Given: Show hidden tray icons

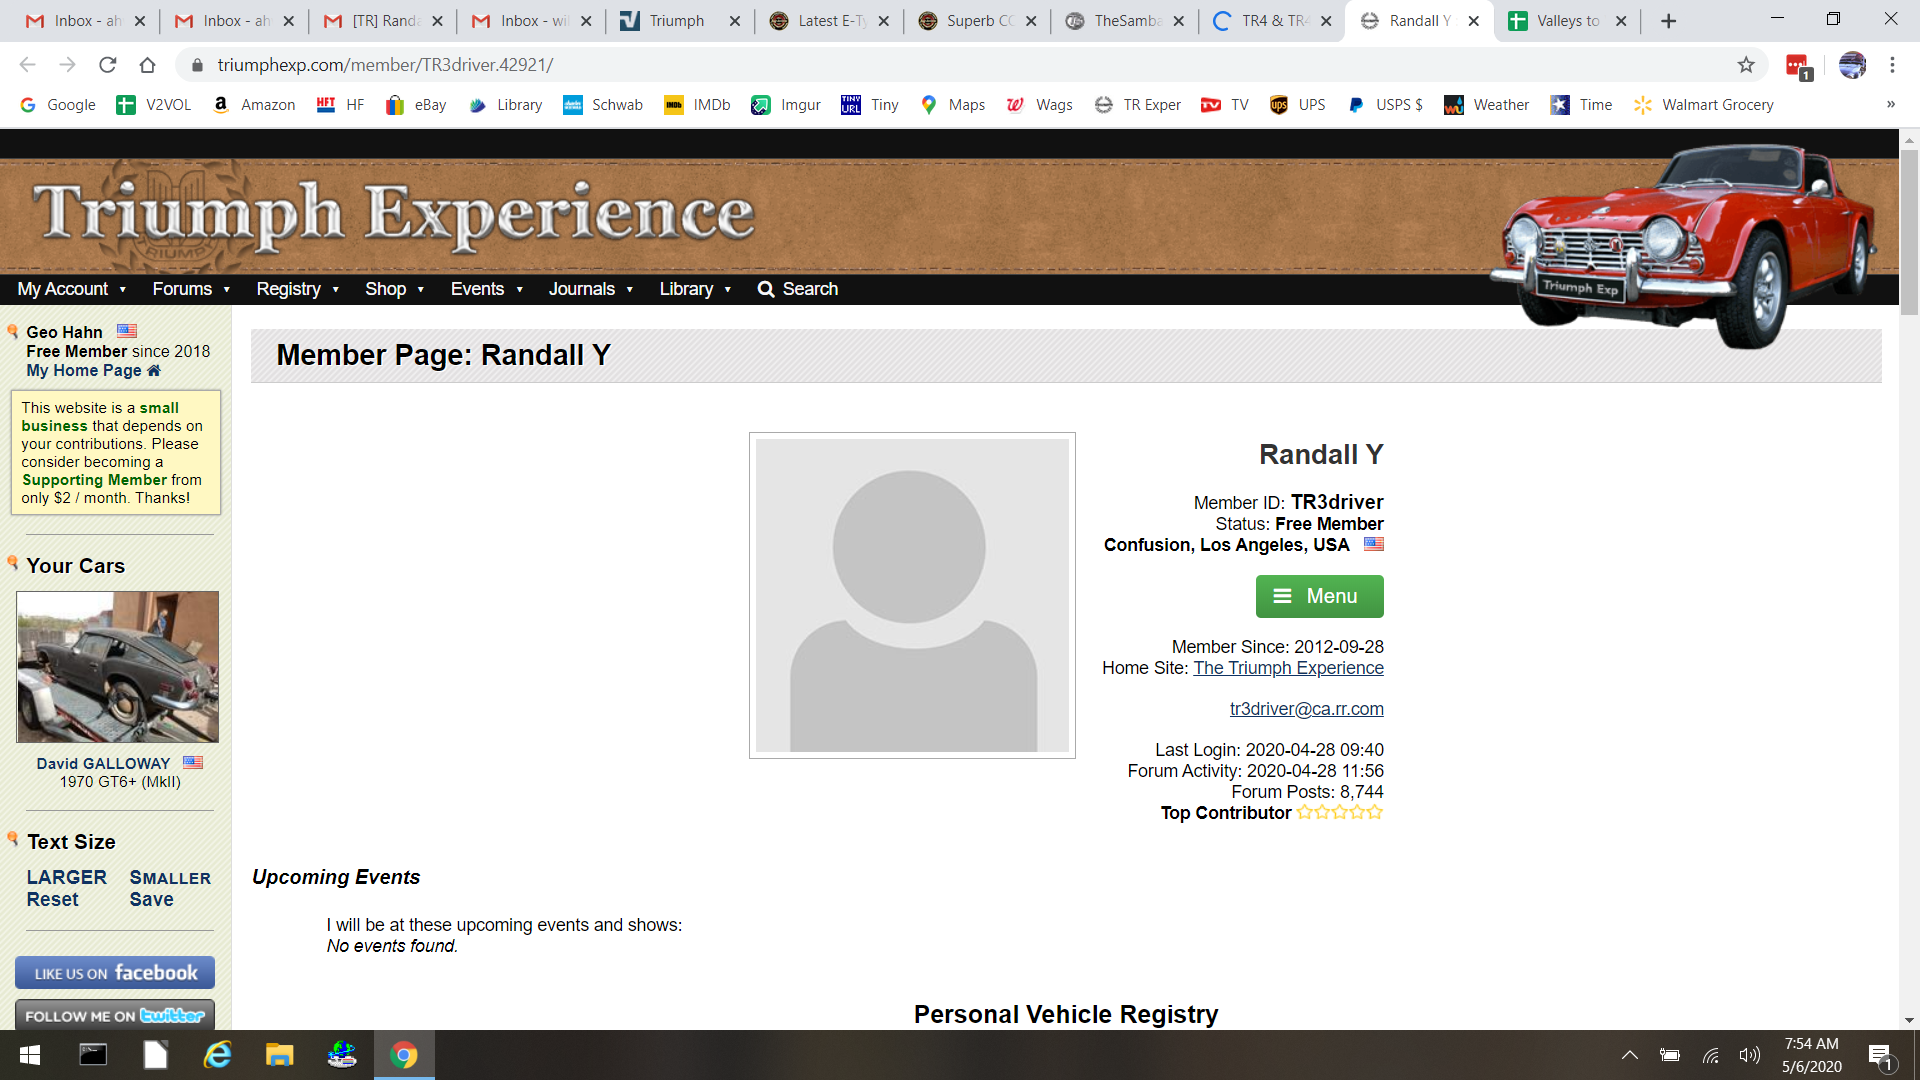Looking at the screenshot, I should point(1629,1055).
